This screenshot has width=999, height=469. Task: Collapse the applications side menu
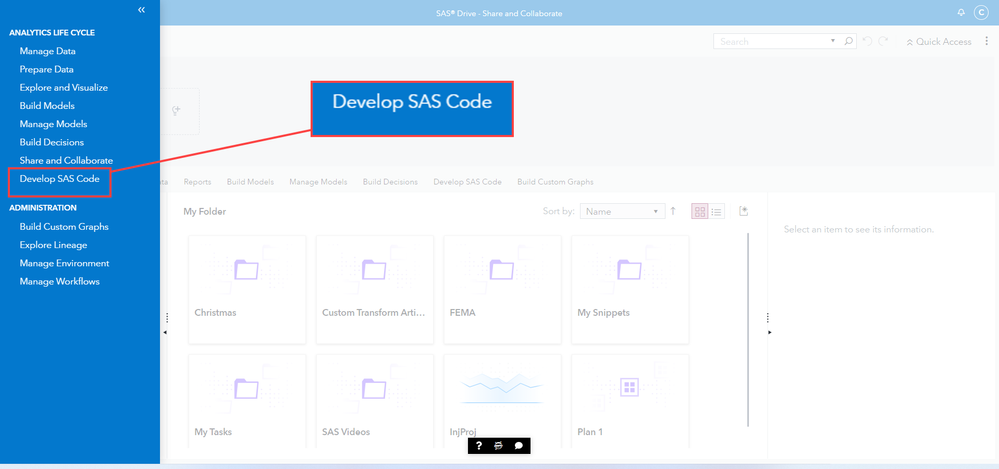pyautogui.click(x=141, y=10)
